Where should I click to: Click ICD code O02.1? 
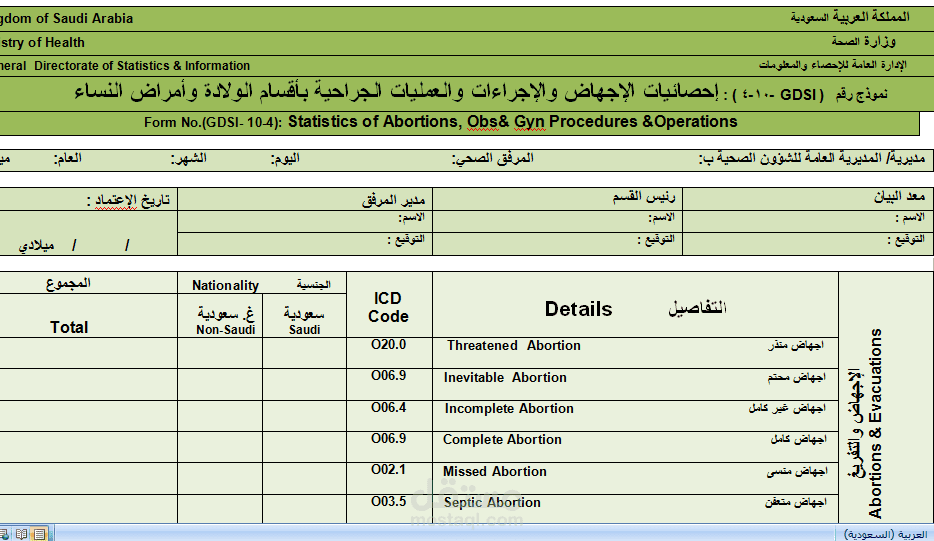pyautogui.click(x=388, y=470)
